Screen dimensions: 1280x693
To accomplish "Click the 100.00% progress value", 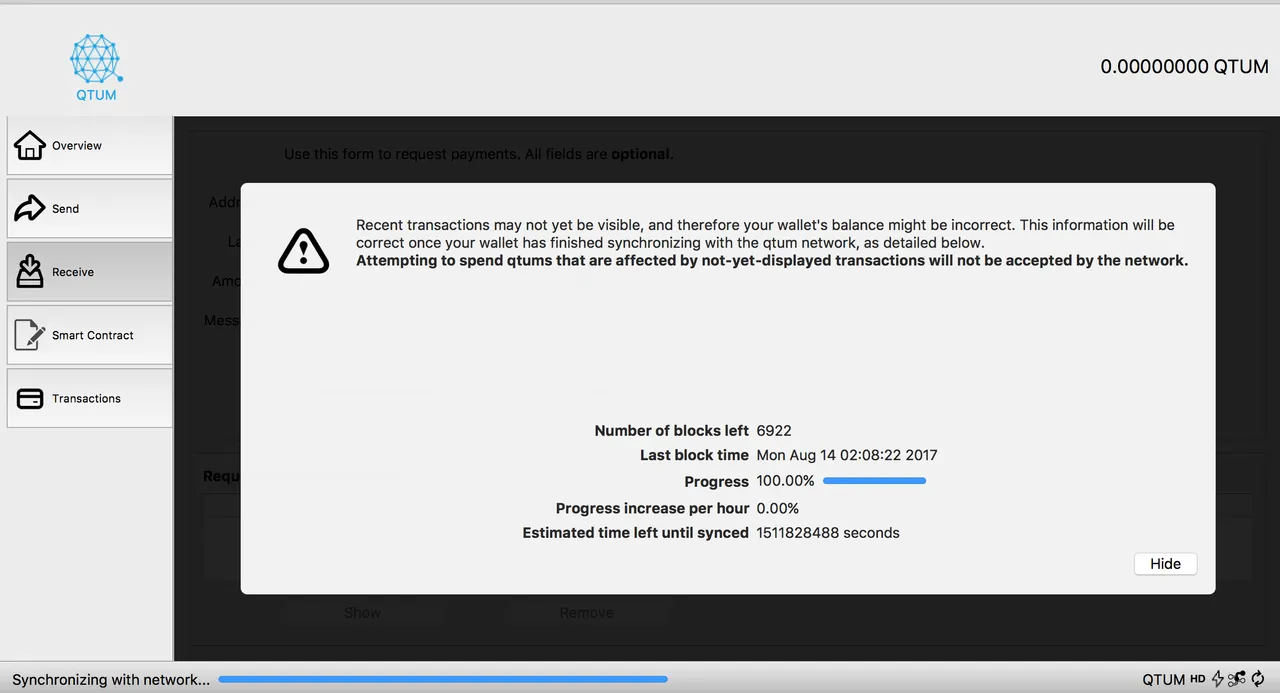I will coord(785,481).
